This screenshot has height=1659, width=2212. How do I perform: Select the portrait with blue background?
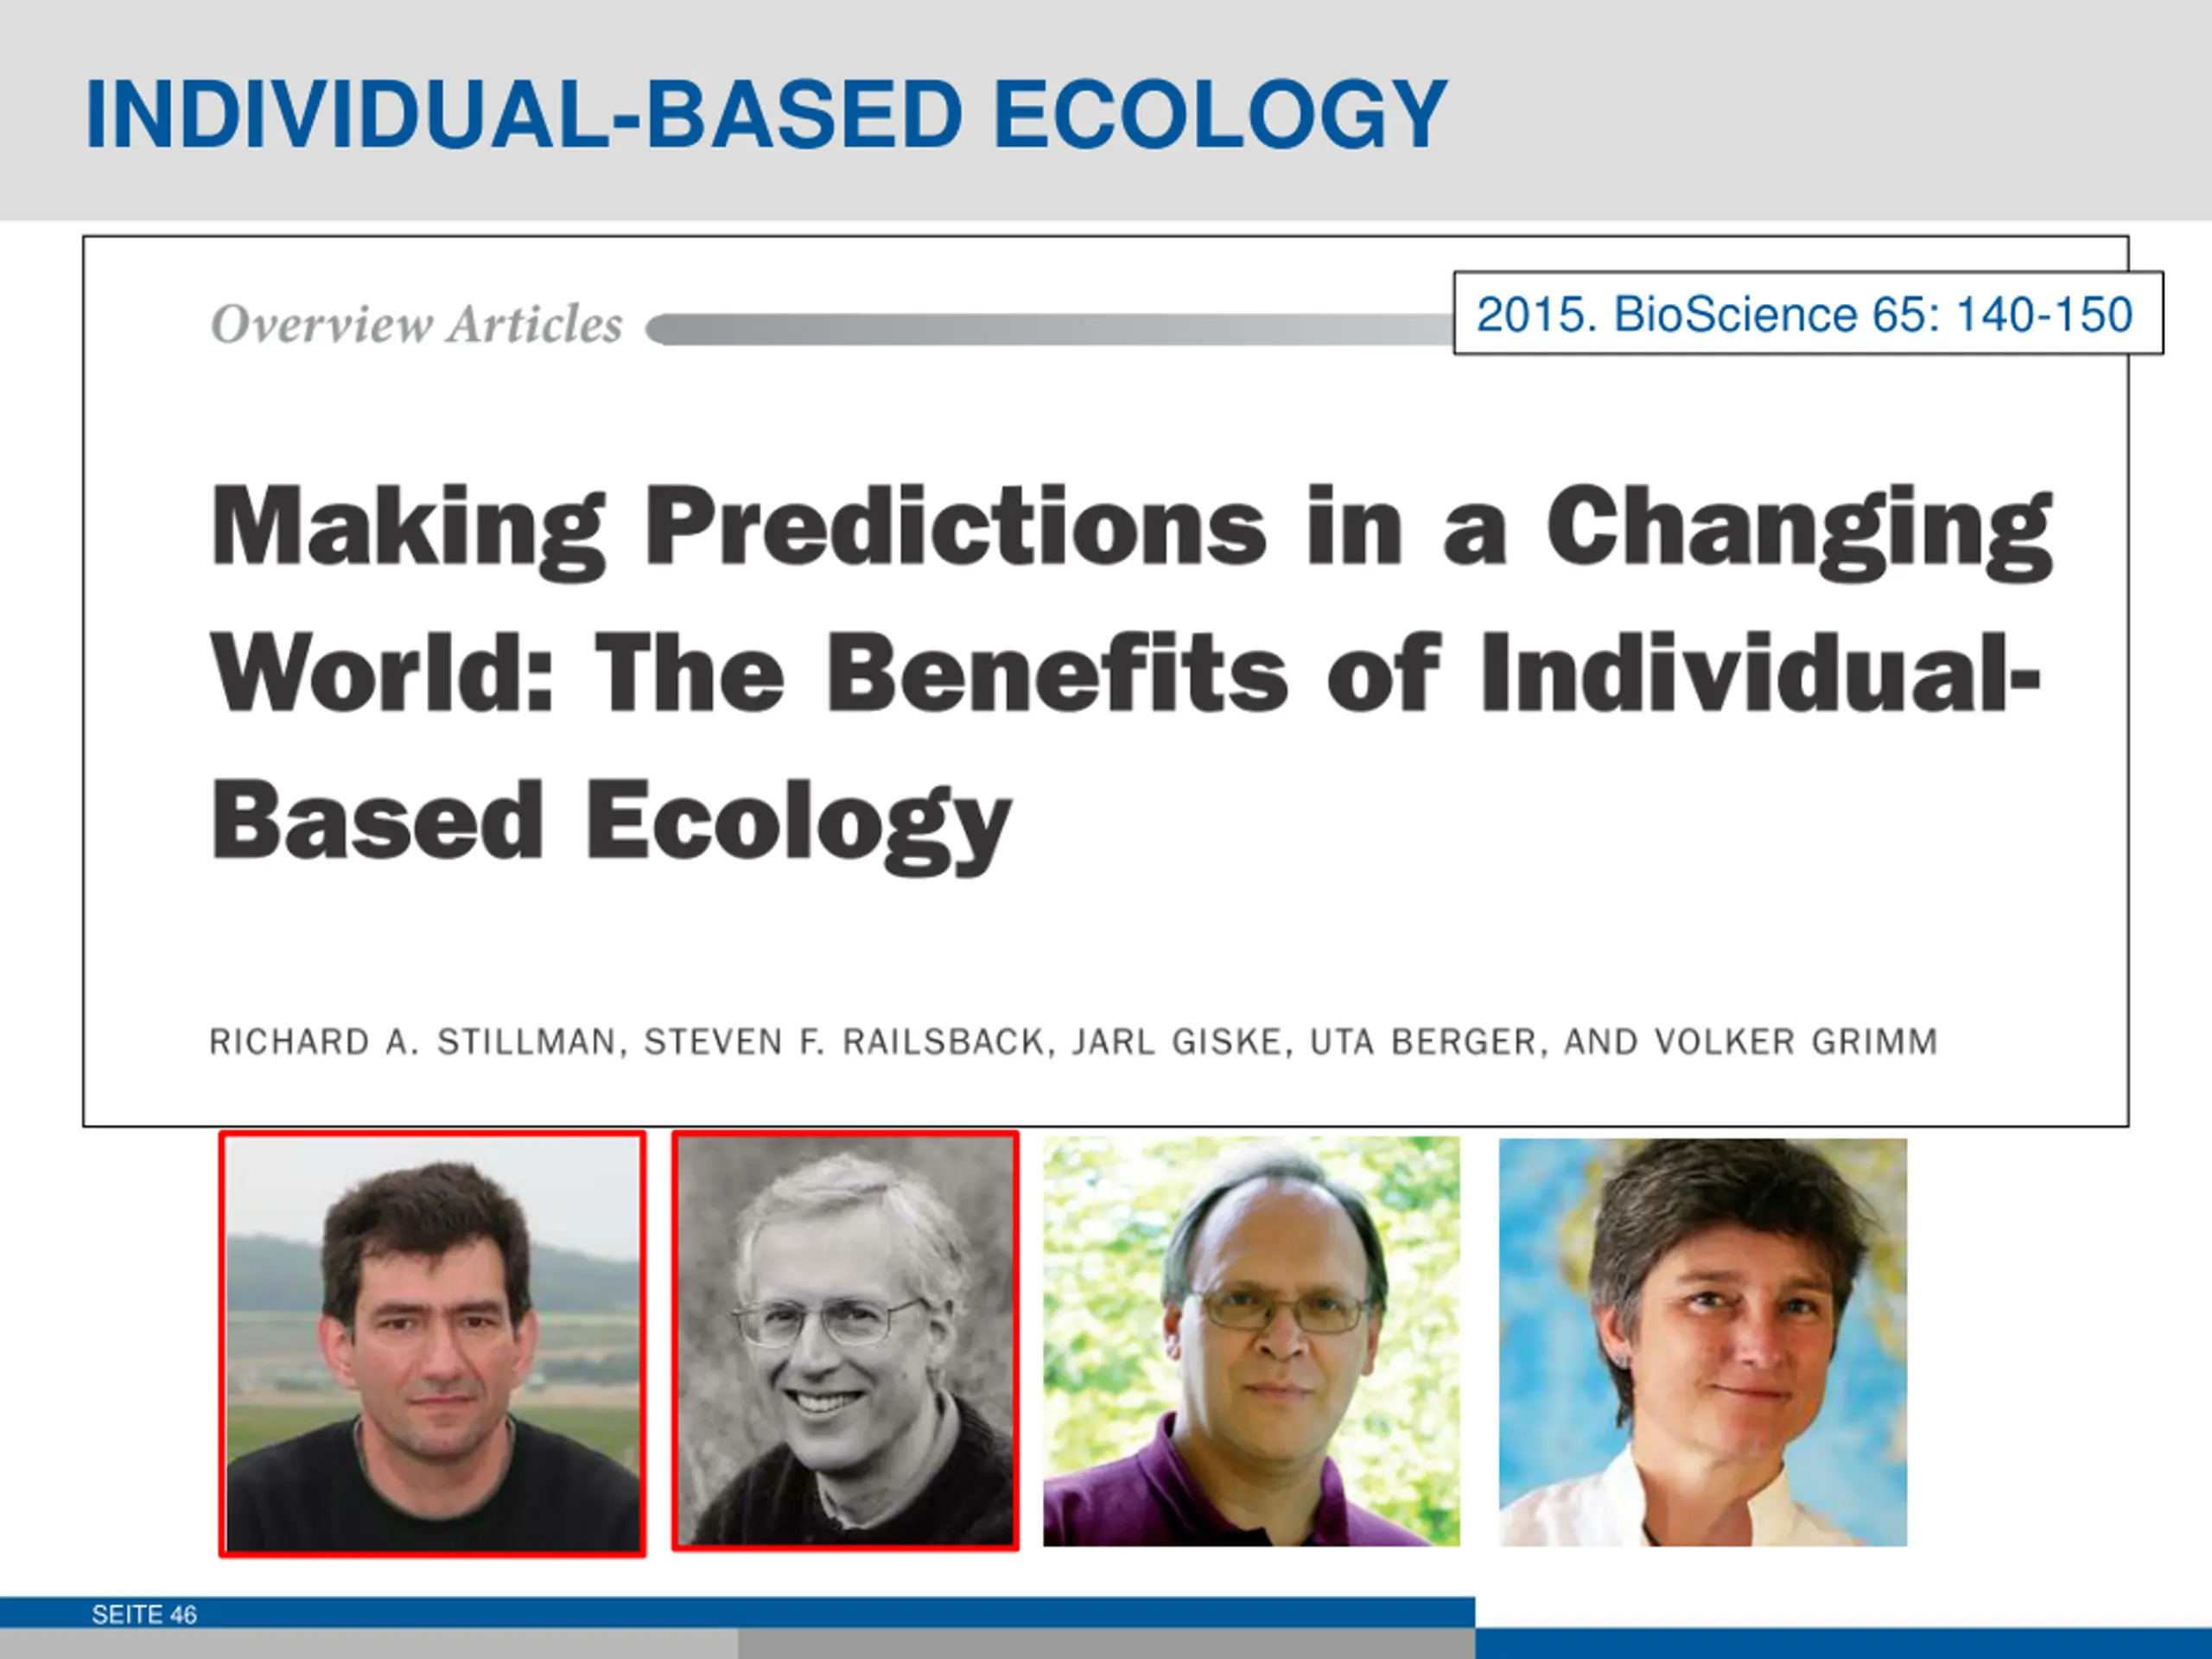pos(1703,1342)
